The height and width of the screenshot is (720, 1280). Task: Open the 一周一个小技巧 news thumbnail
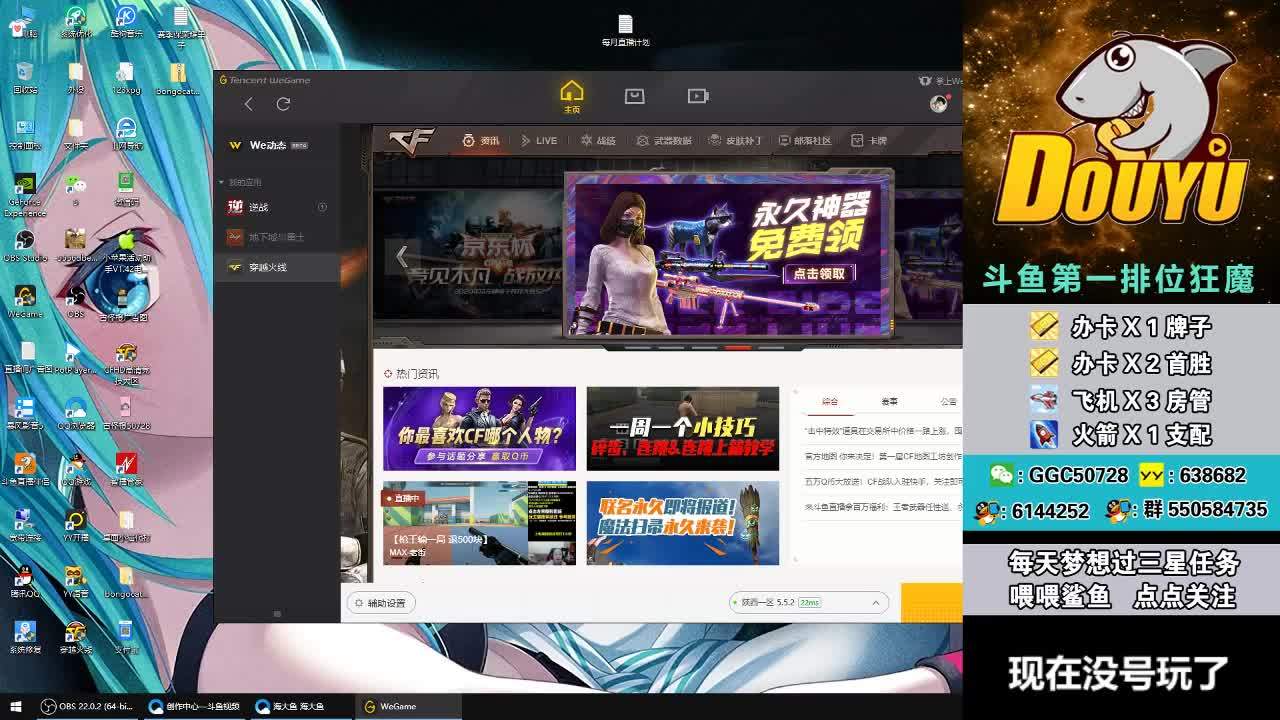(682, 428)
